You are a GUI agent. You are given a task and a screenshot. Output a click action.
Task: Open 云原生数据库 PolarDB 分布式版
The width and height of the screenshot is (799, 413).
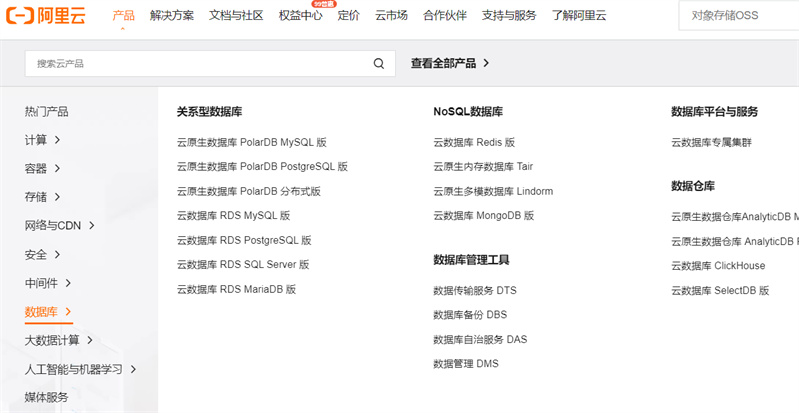pyautogui.click(x=249, y=192)
